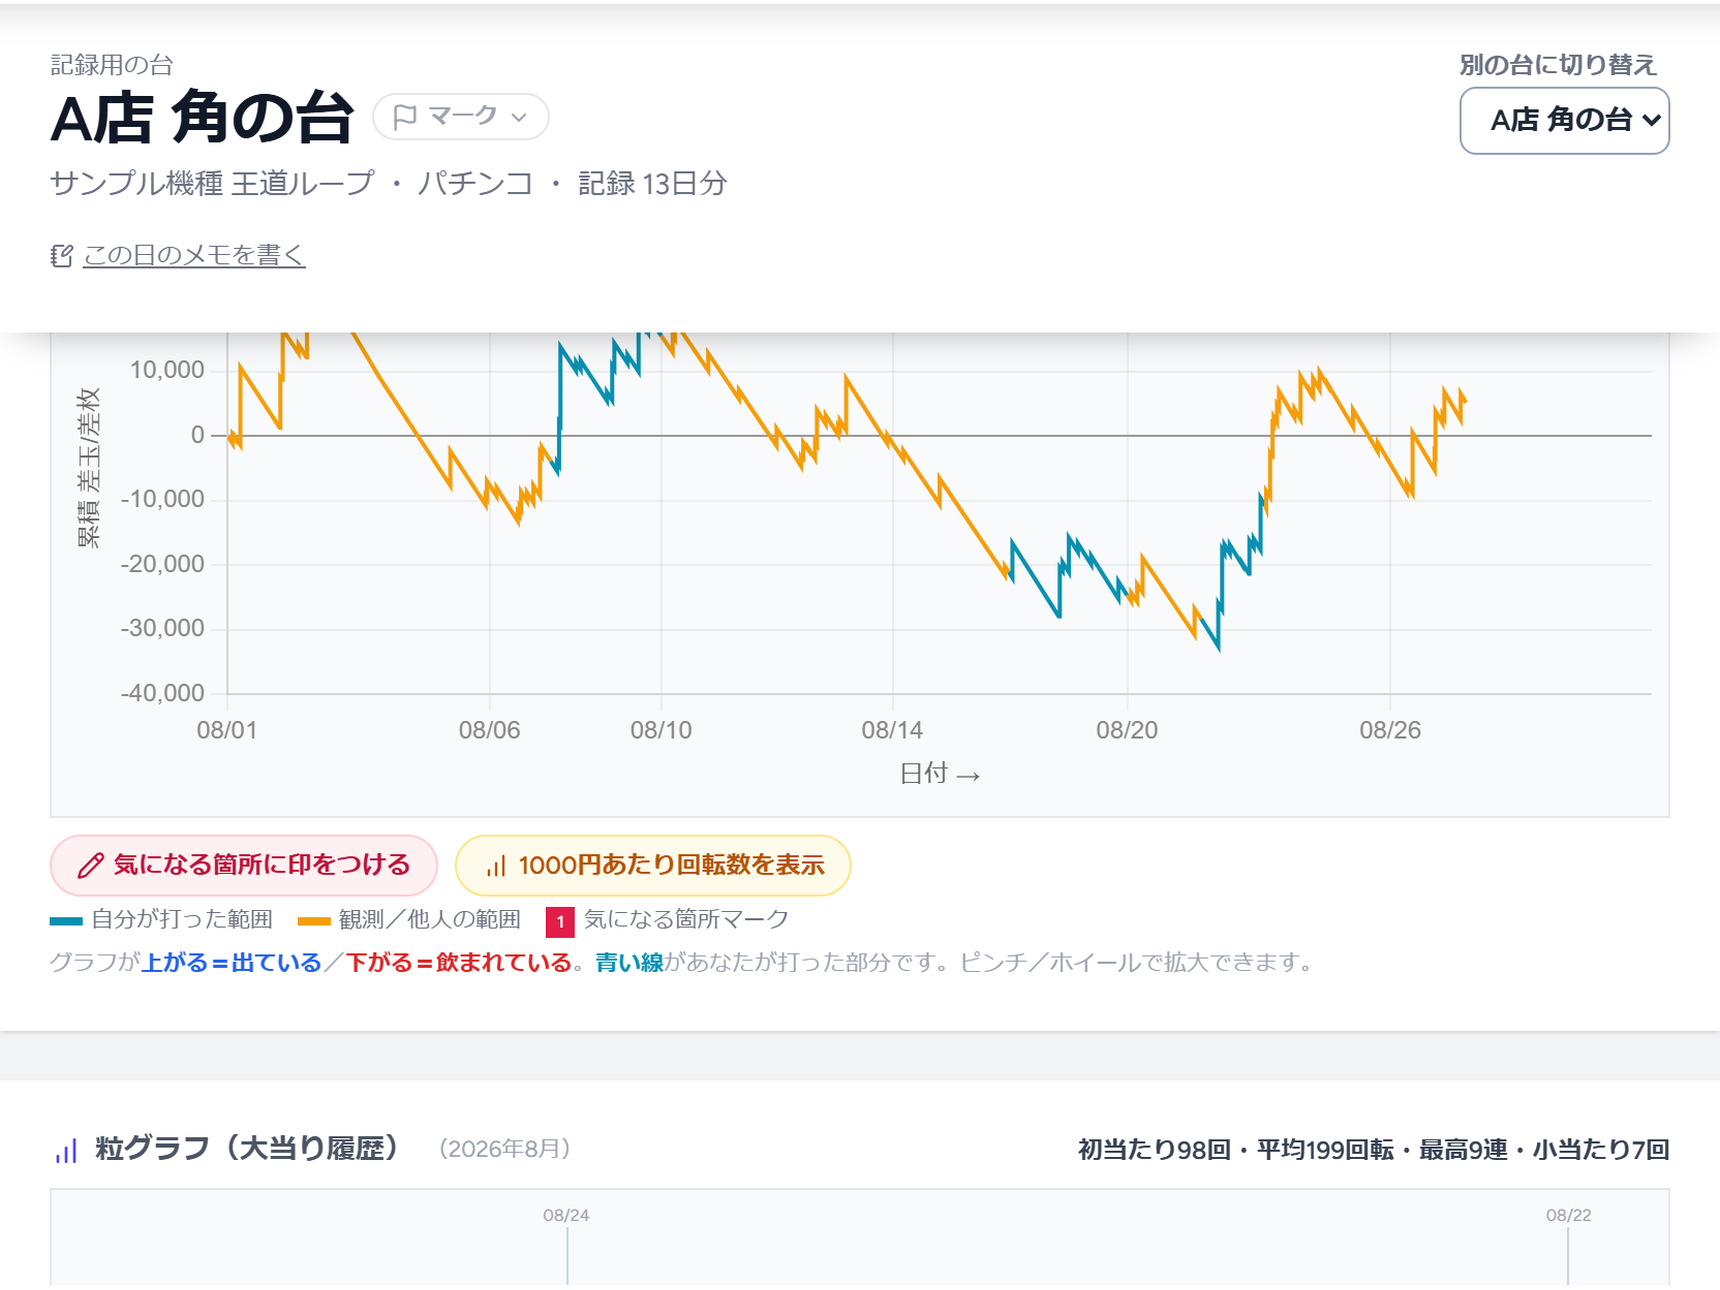This screenshot has height=1290, width=1720.
Task: Click the orange 観測/他人の範囲 legend swatch
Action: [314, 921]
